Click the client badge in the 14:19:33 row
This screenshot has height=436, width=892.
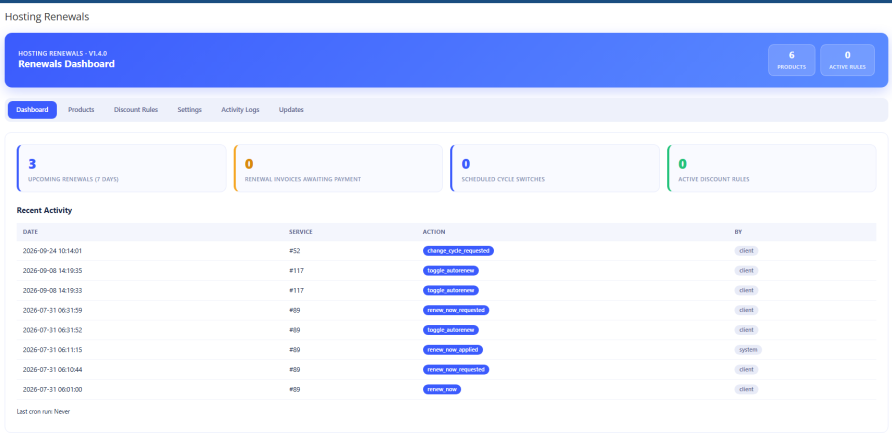746,290
